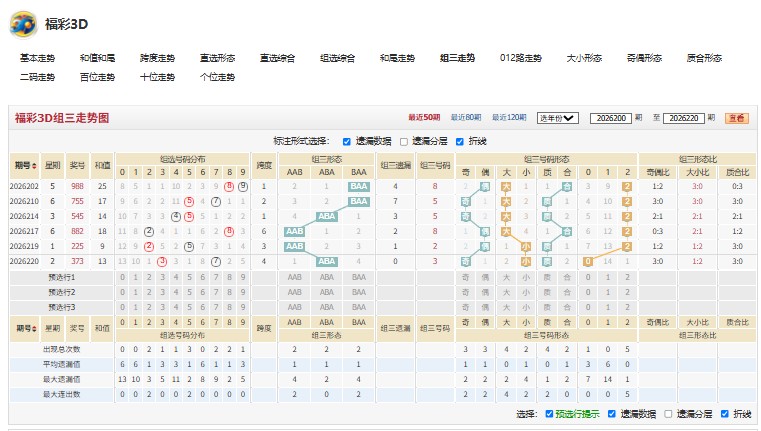Open 直选形态 page
Screen dimensions: 761x431
pyautogui.click(x=217, y=58)
